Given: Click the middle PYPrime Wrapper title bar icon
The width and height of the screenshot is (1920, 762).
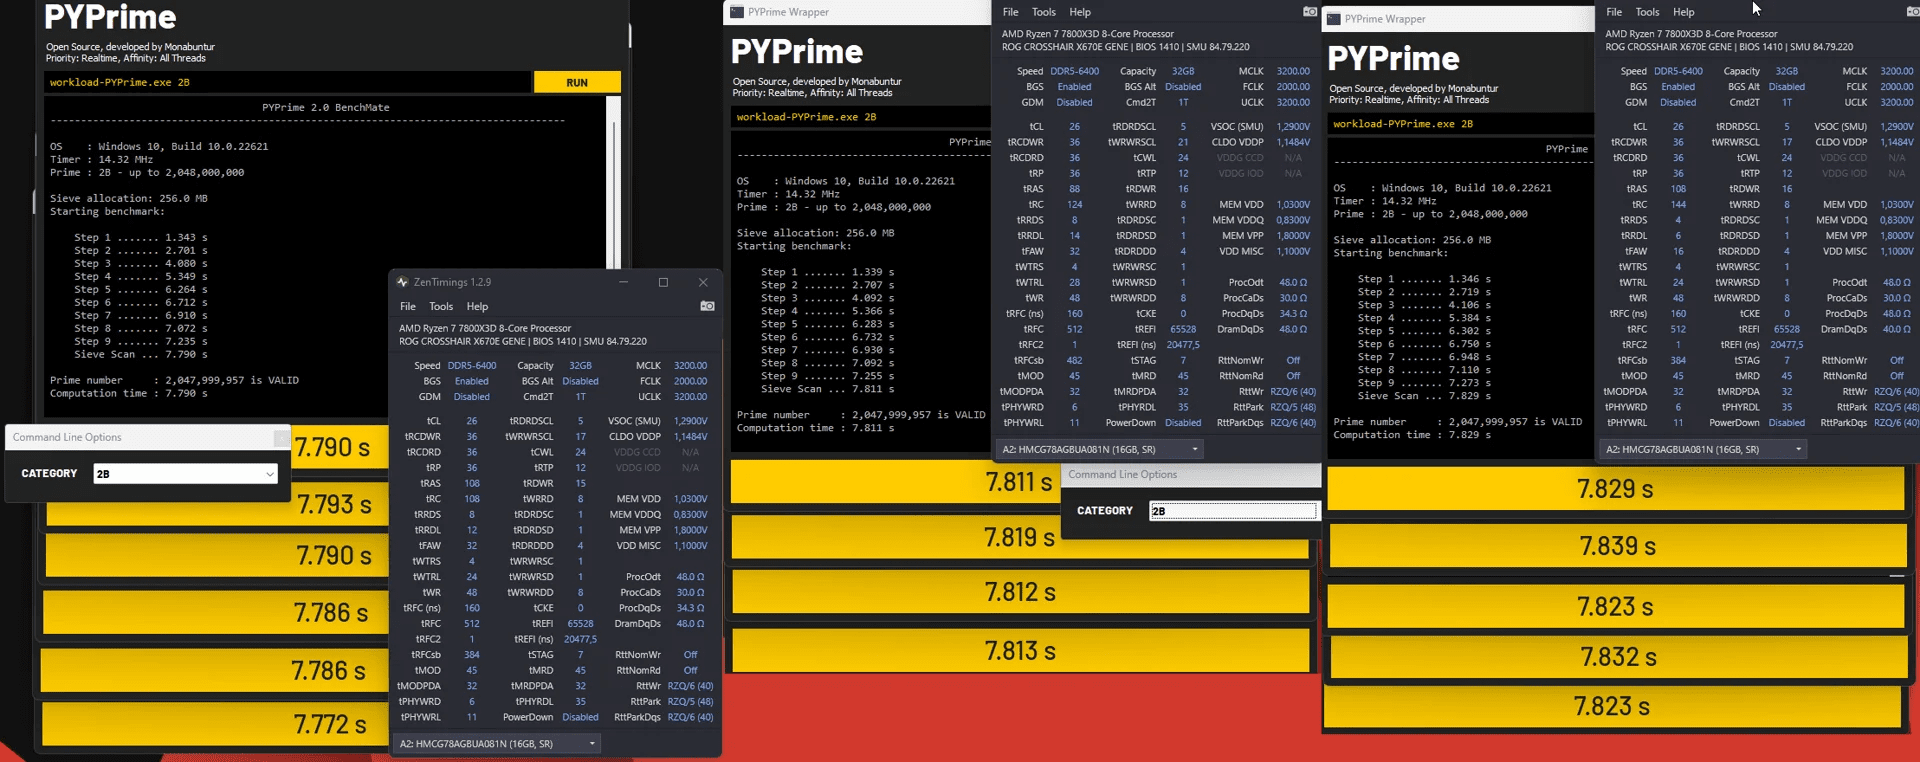Looking at the screenshot, I should tap(737, 12).
